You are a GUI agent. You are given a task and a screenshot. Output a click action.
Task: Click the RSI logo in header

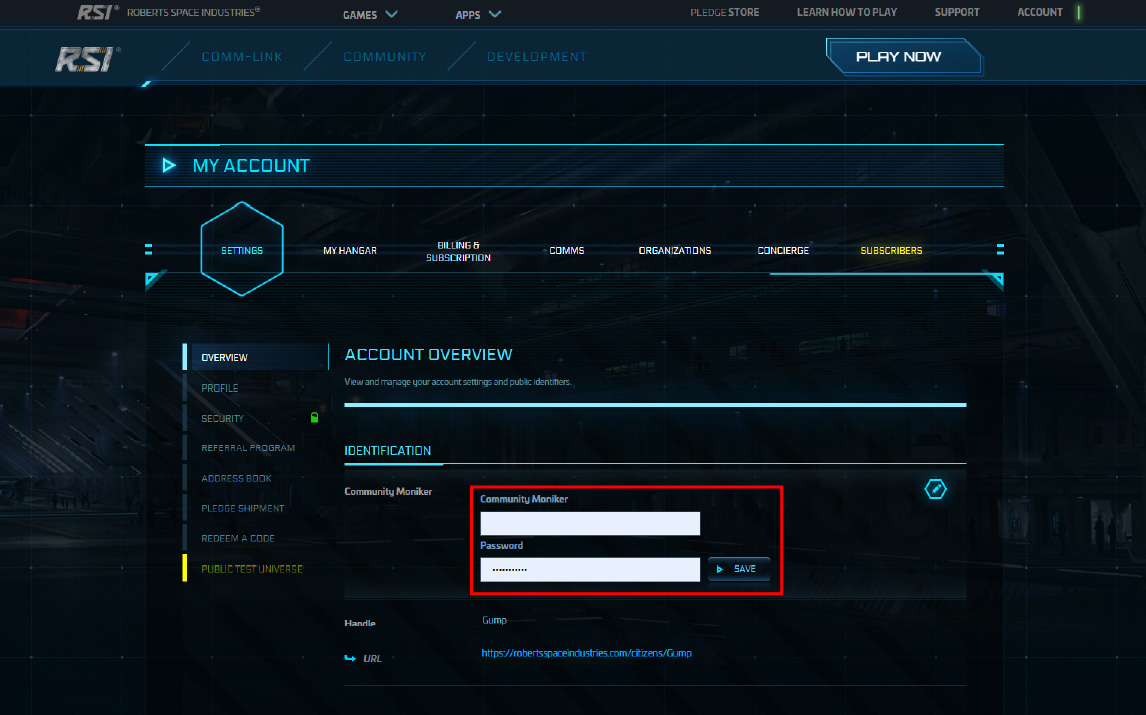[x=87, y=58]
